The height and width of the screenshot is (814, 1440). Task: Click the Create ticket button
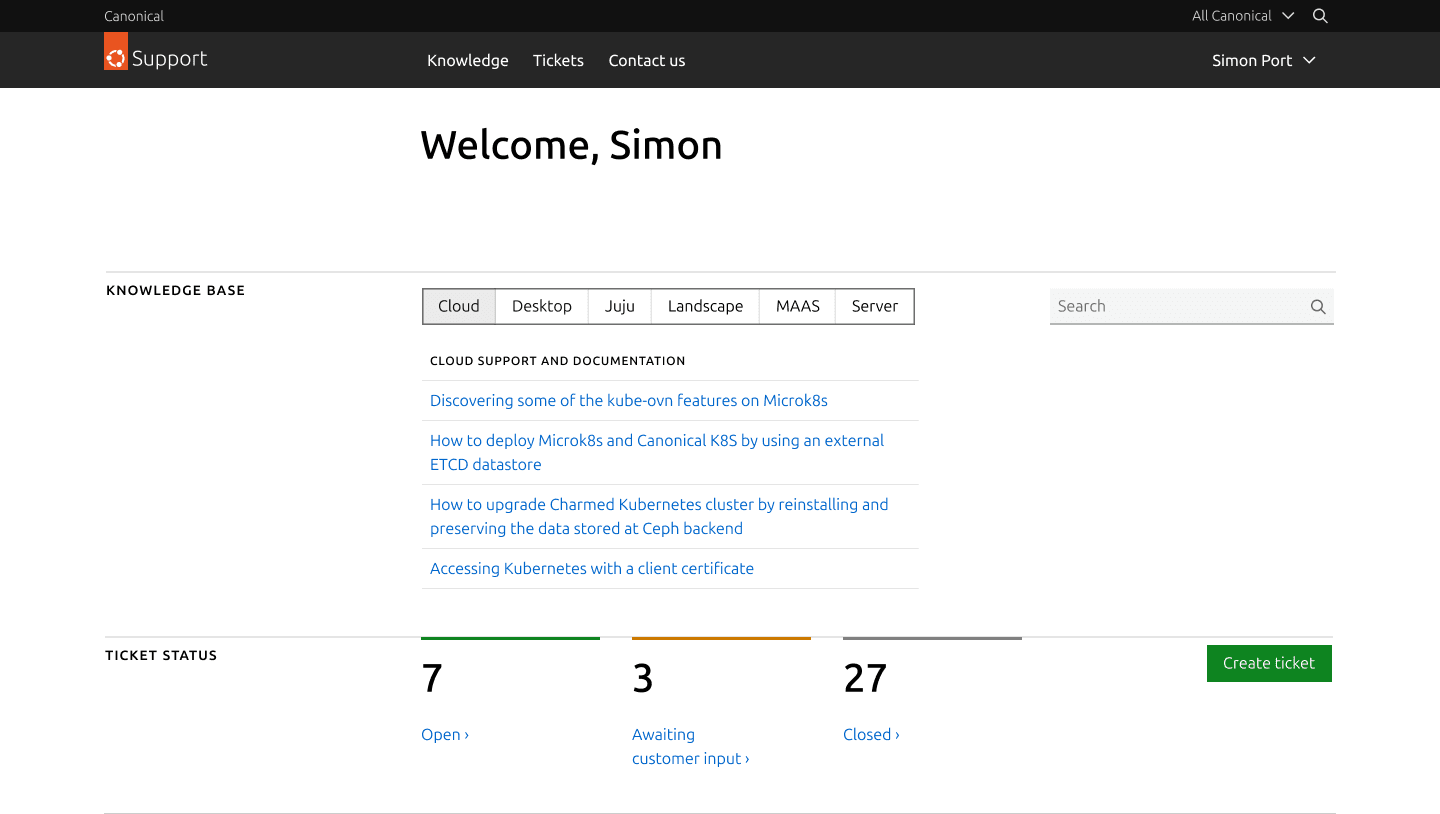[1269, 663]
